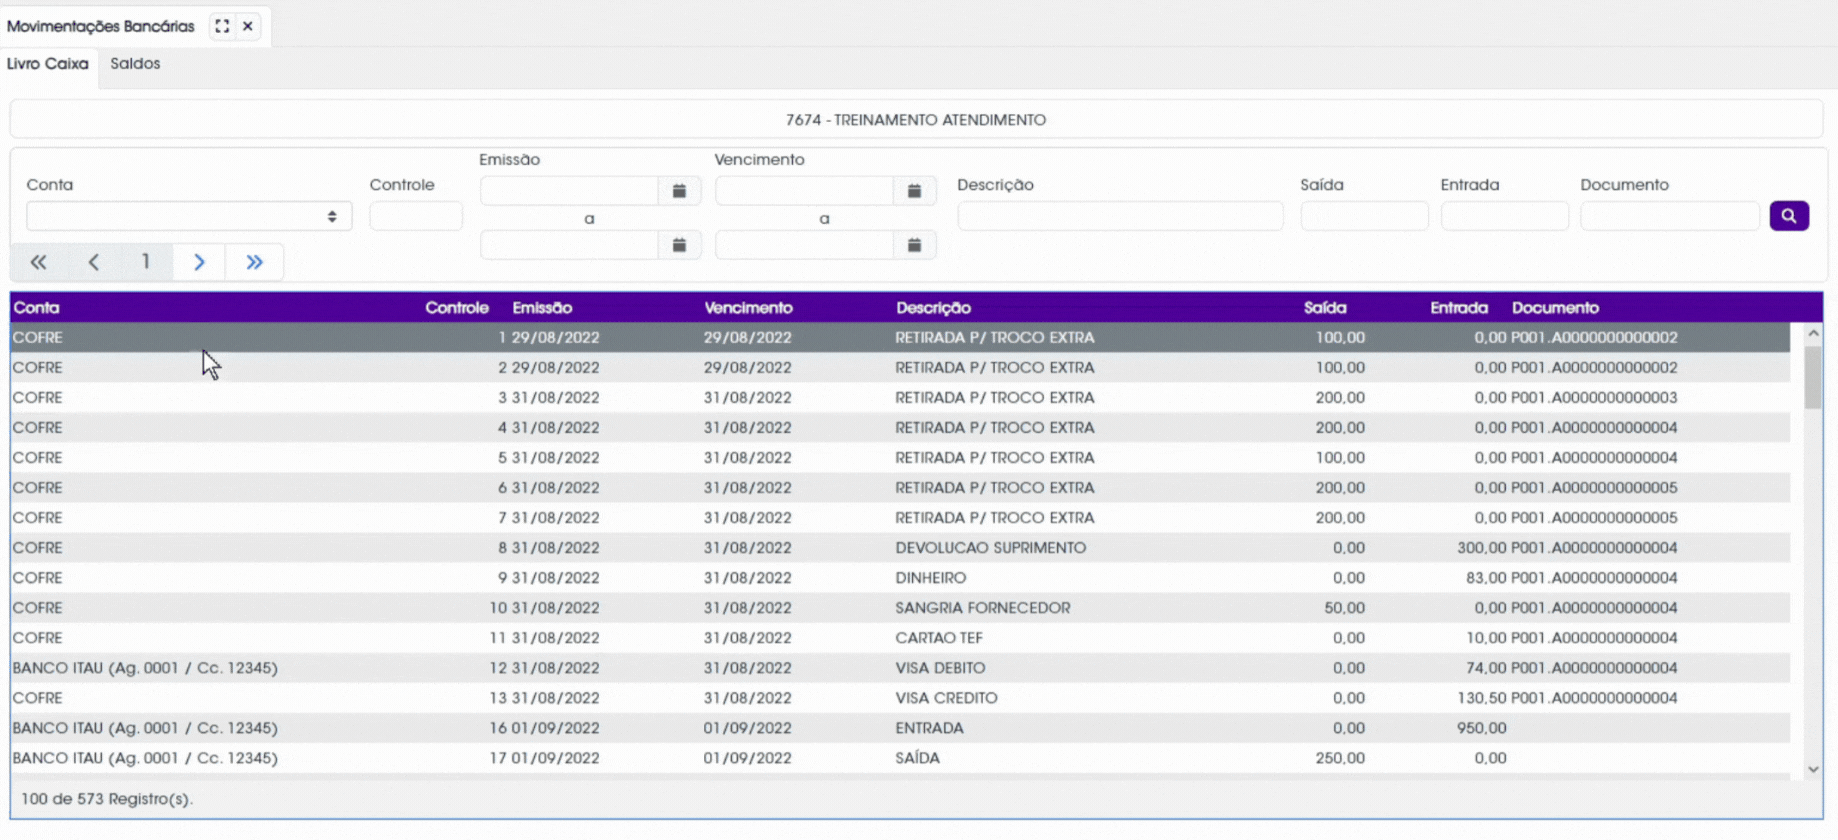Click the table vertical scrollbar thumb
1838x840 pixels.
(1813, 376)
